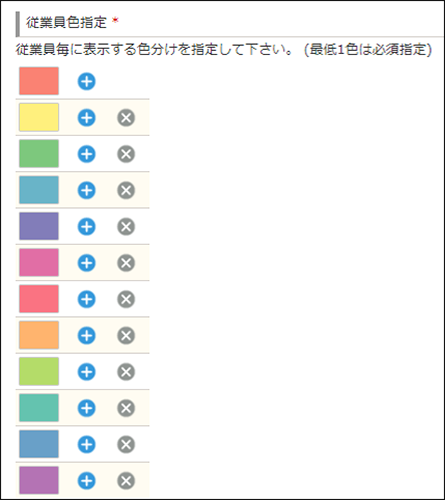445x500 pixels.
Task: Click the plus icon beside the mint-turquoise swatch
Action: coord(87,408)
